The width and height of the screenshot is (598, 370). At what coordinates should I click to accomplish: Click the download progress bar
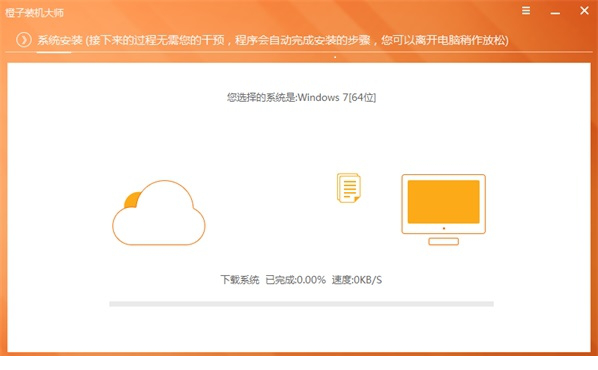click(301, 304)
